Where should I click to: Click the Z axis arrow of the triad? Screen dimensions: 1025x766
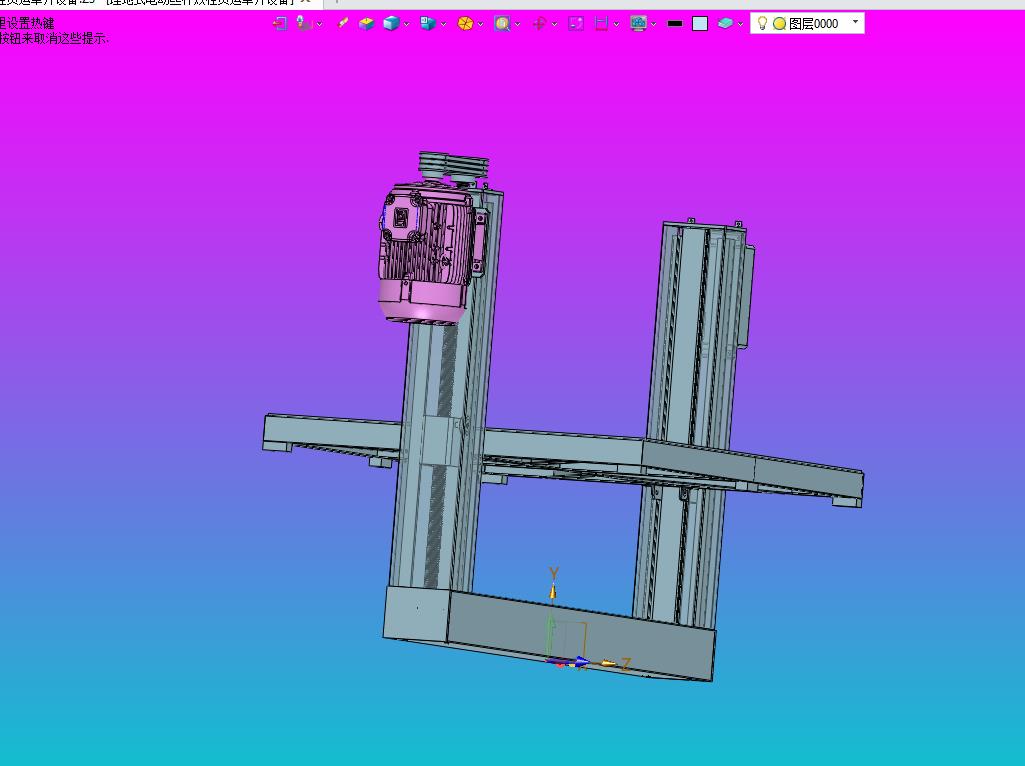pyautogui.click(x=608, y=663)
